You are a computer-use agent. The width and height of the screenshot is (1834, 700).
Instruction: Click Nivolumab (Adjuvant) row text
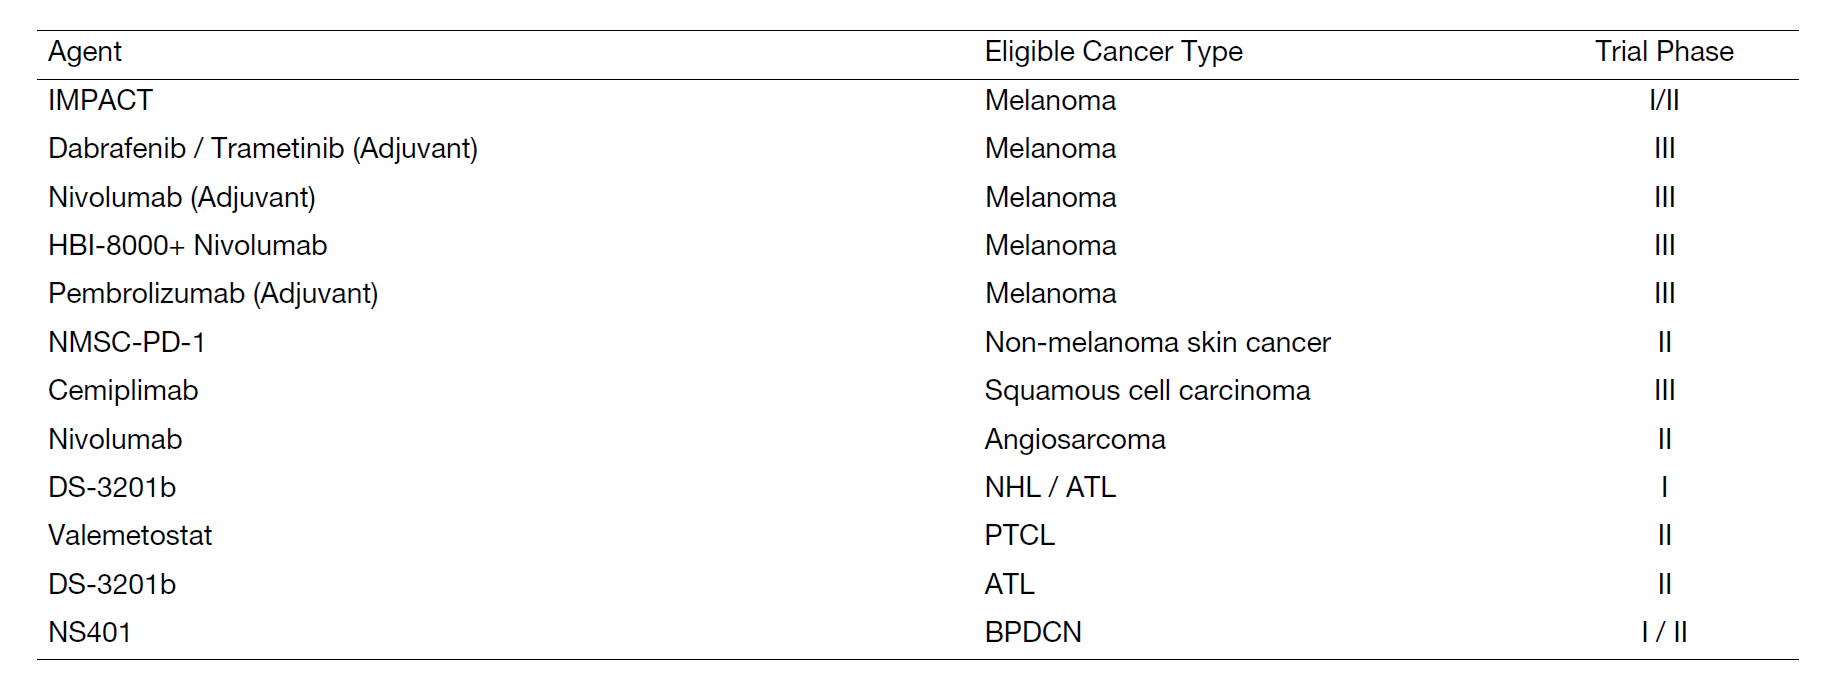[182, 198]
